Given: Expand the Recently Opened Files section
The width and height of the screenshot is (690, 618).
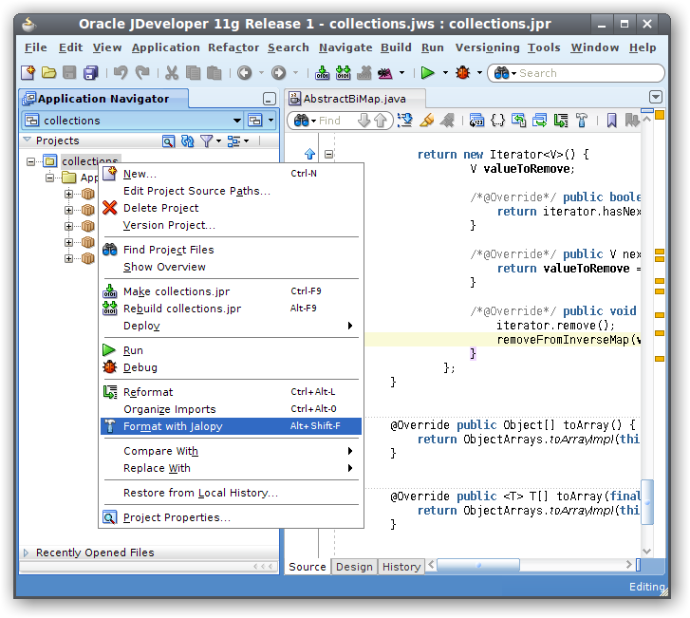Looking at the screenshot, I should pyautogui.click(x=26, y=553).
